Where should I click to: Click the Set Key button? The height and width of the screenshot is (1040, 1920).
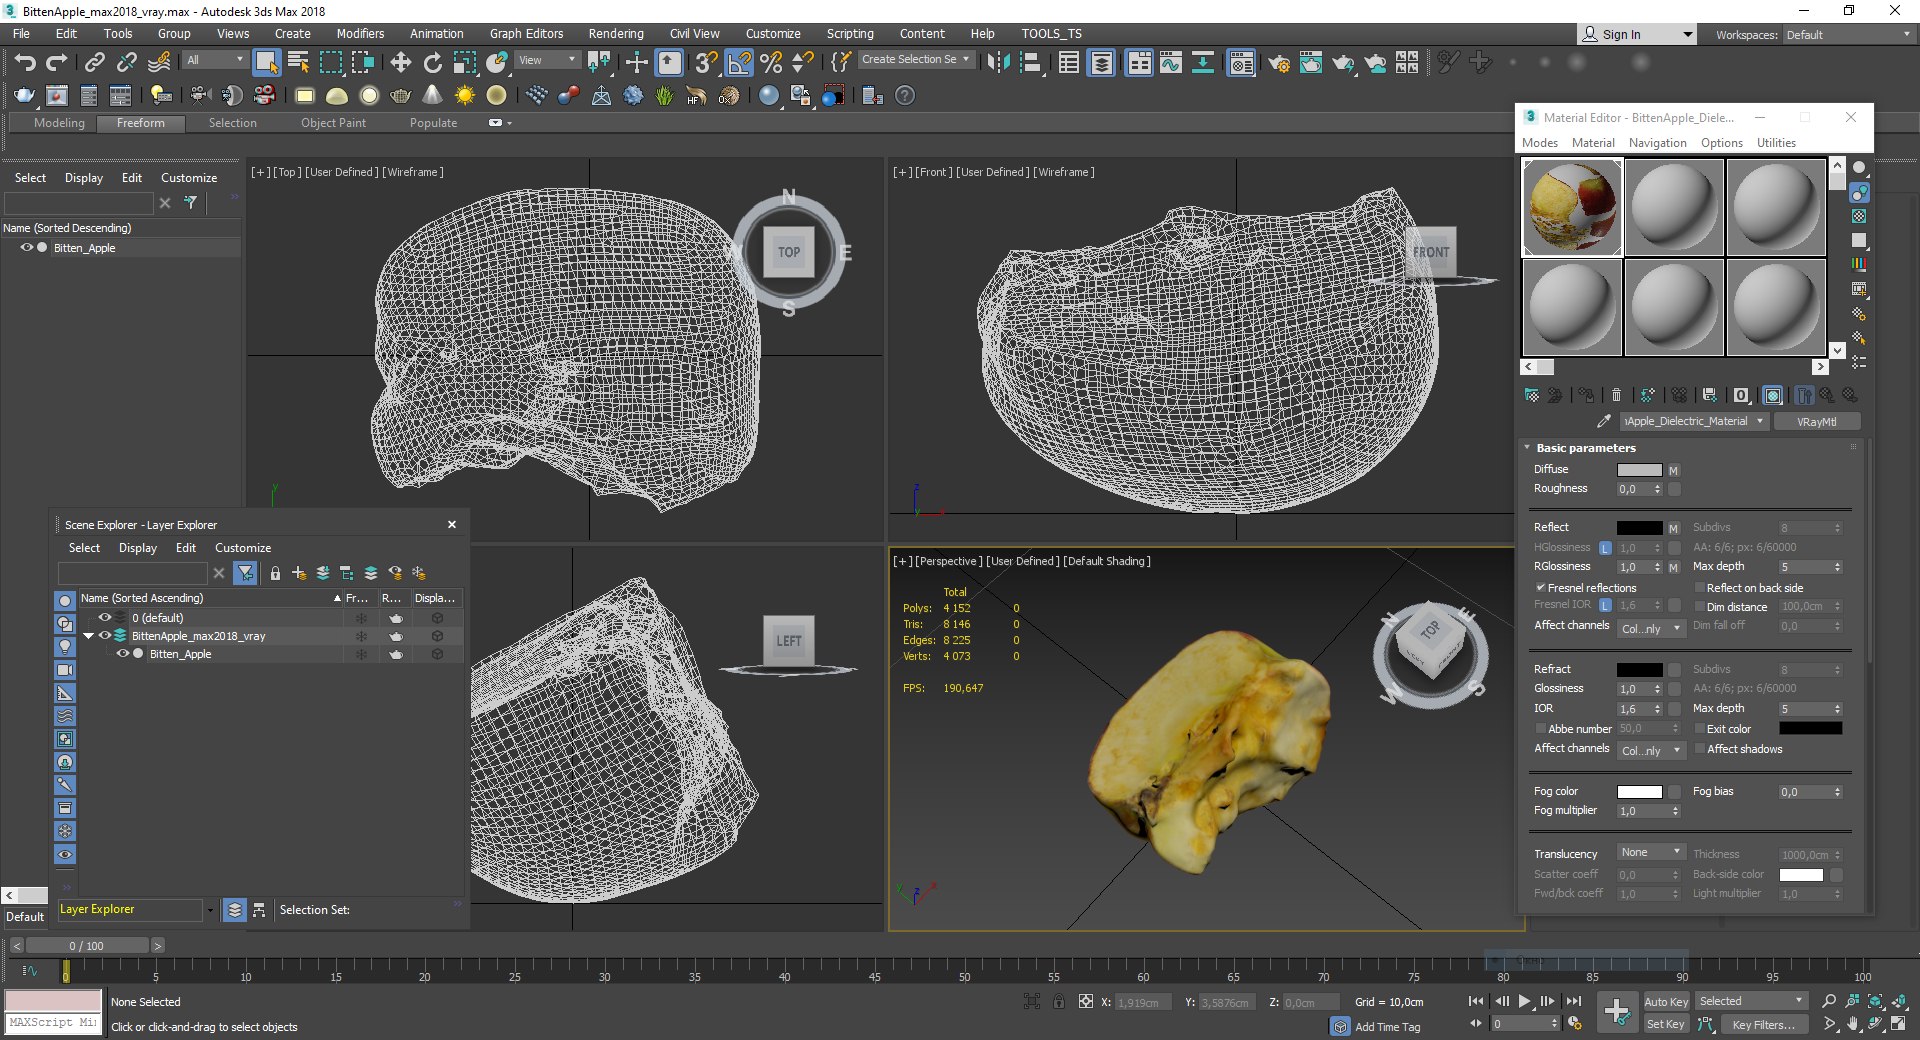[1666, 1024]
